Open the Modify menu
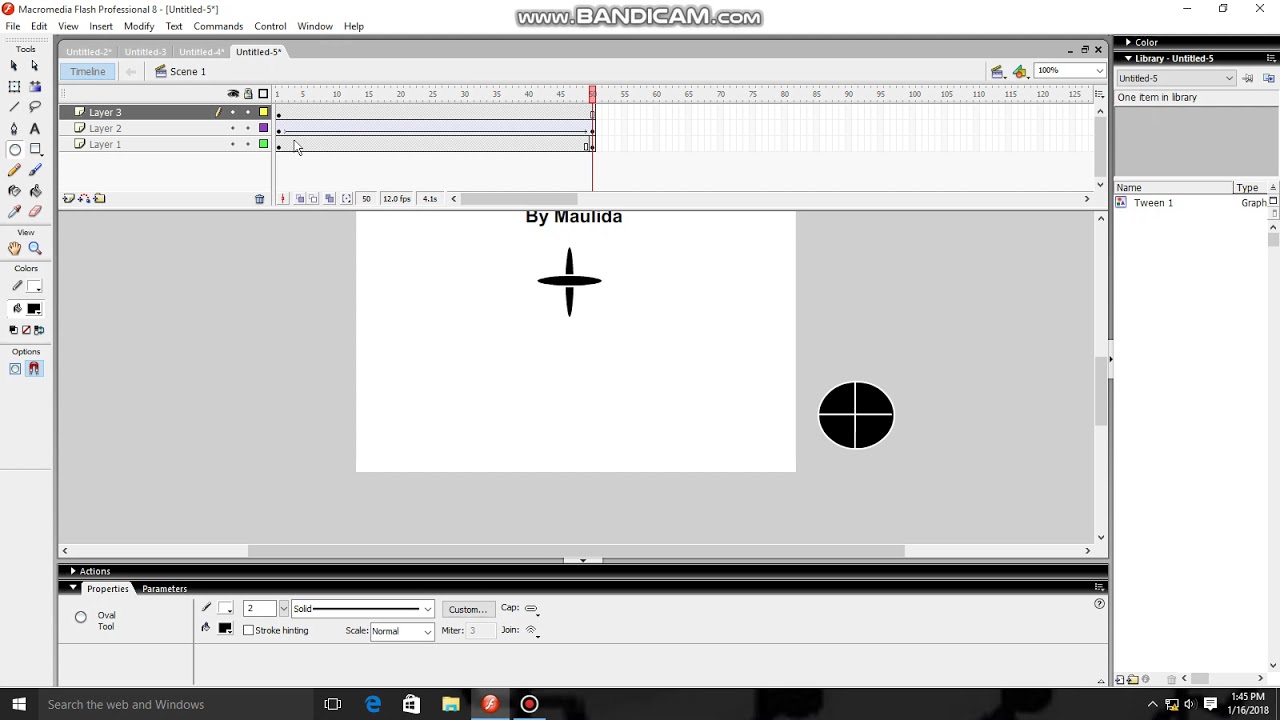The height and width of the screenshot is (720, 1280). pos(139,26)
